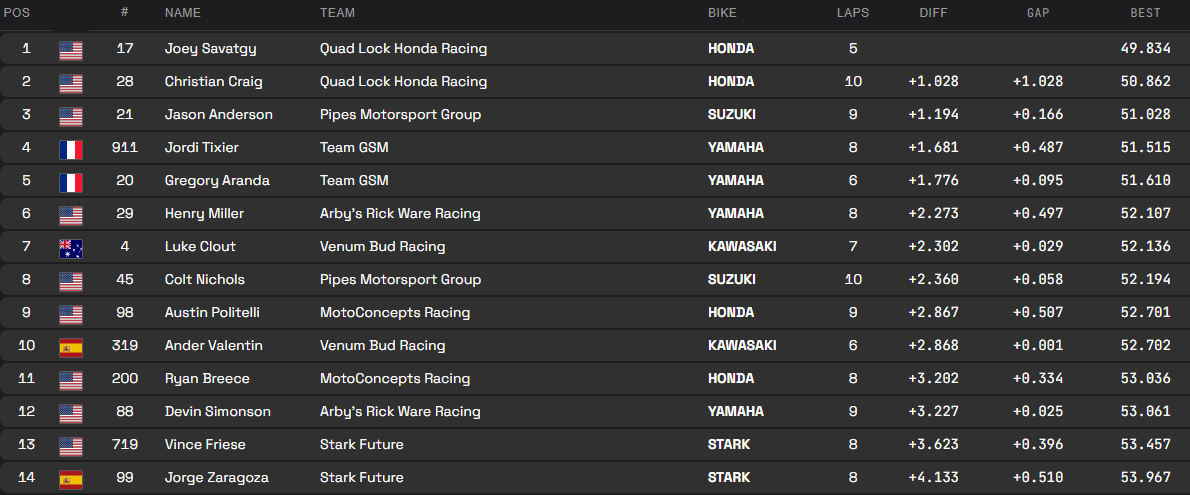Click the US flag beside Vince Friese

(70, 445)
